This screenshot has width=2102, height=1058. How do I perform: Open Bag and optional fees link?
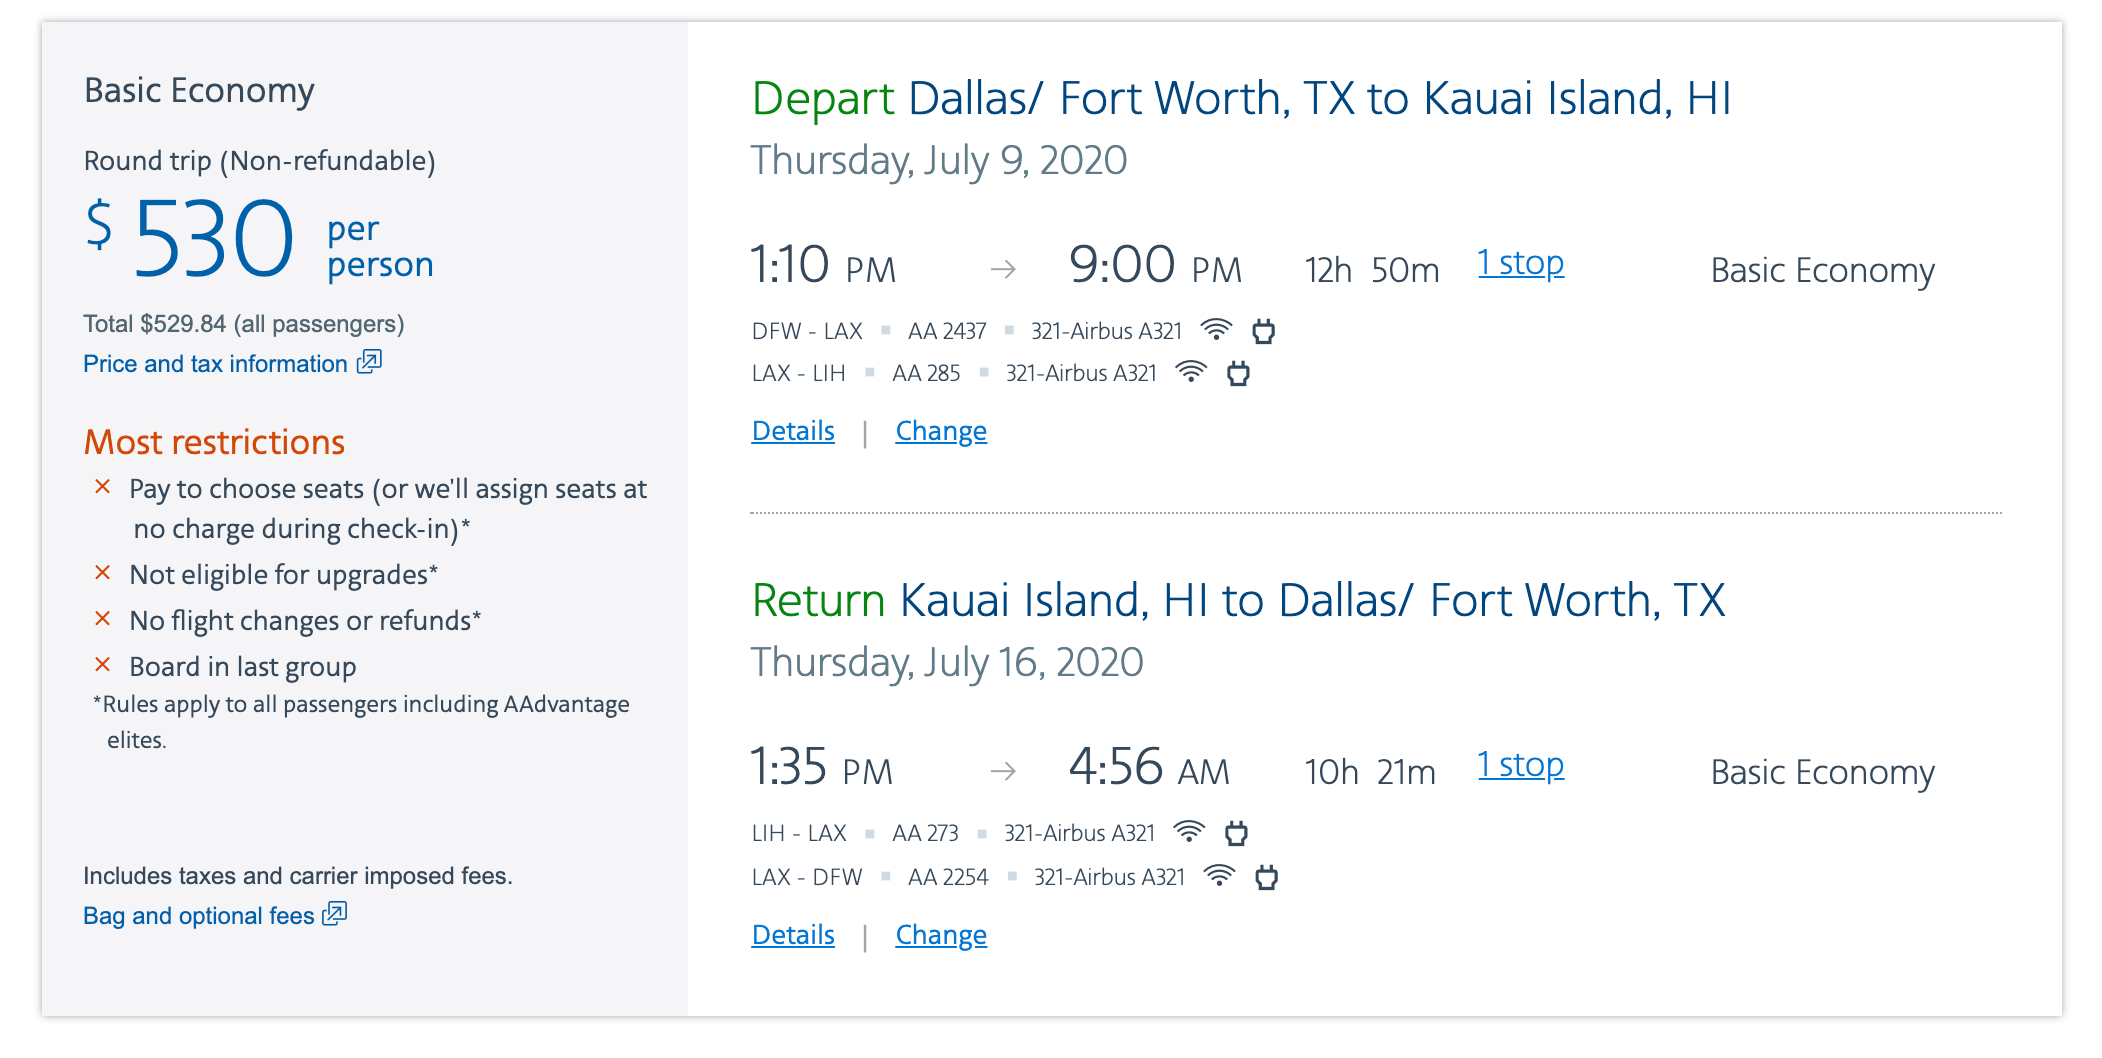point(198,916)
